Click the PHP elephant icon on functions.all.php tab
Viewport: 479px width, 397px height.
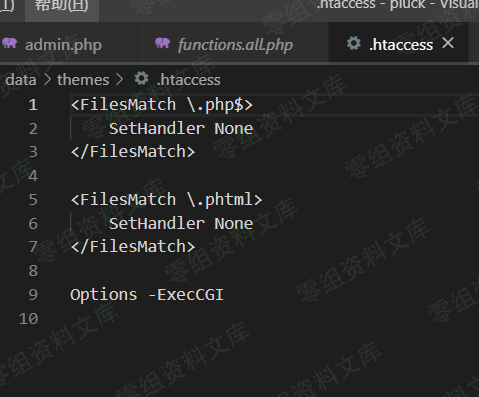(162, 43)
